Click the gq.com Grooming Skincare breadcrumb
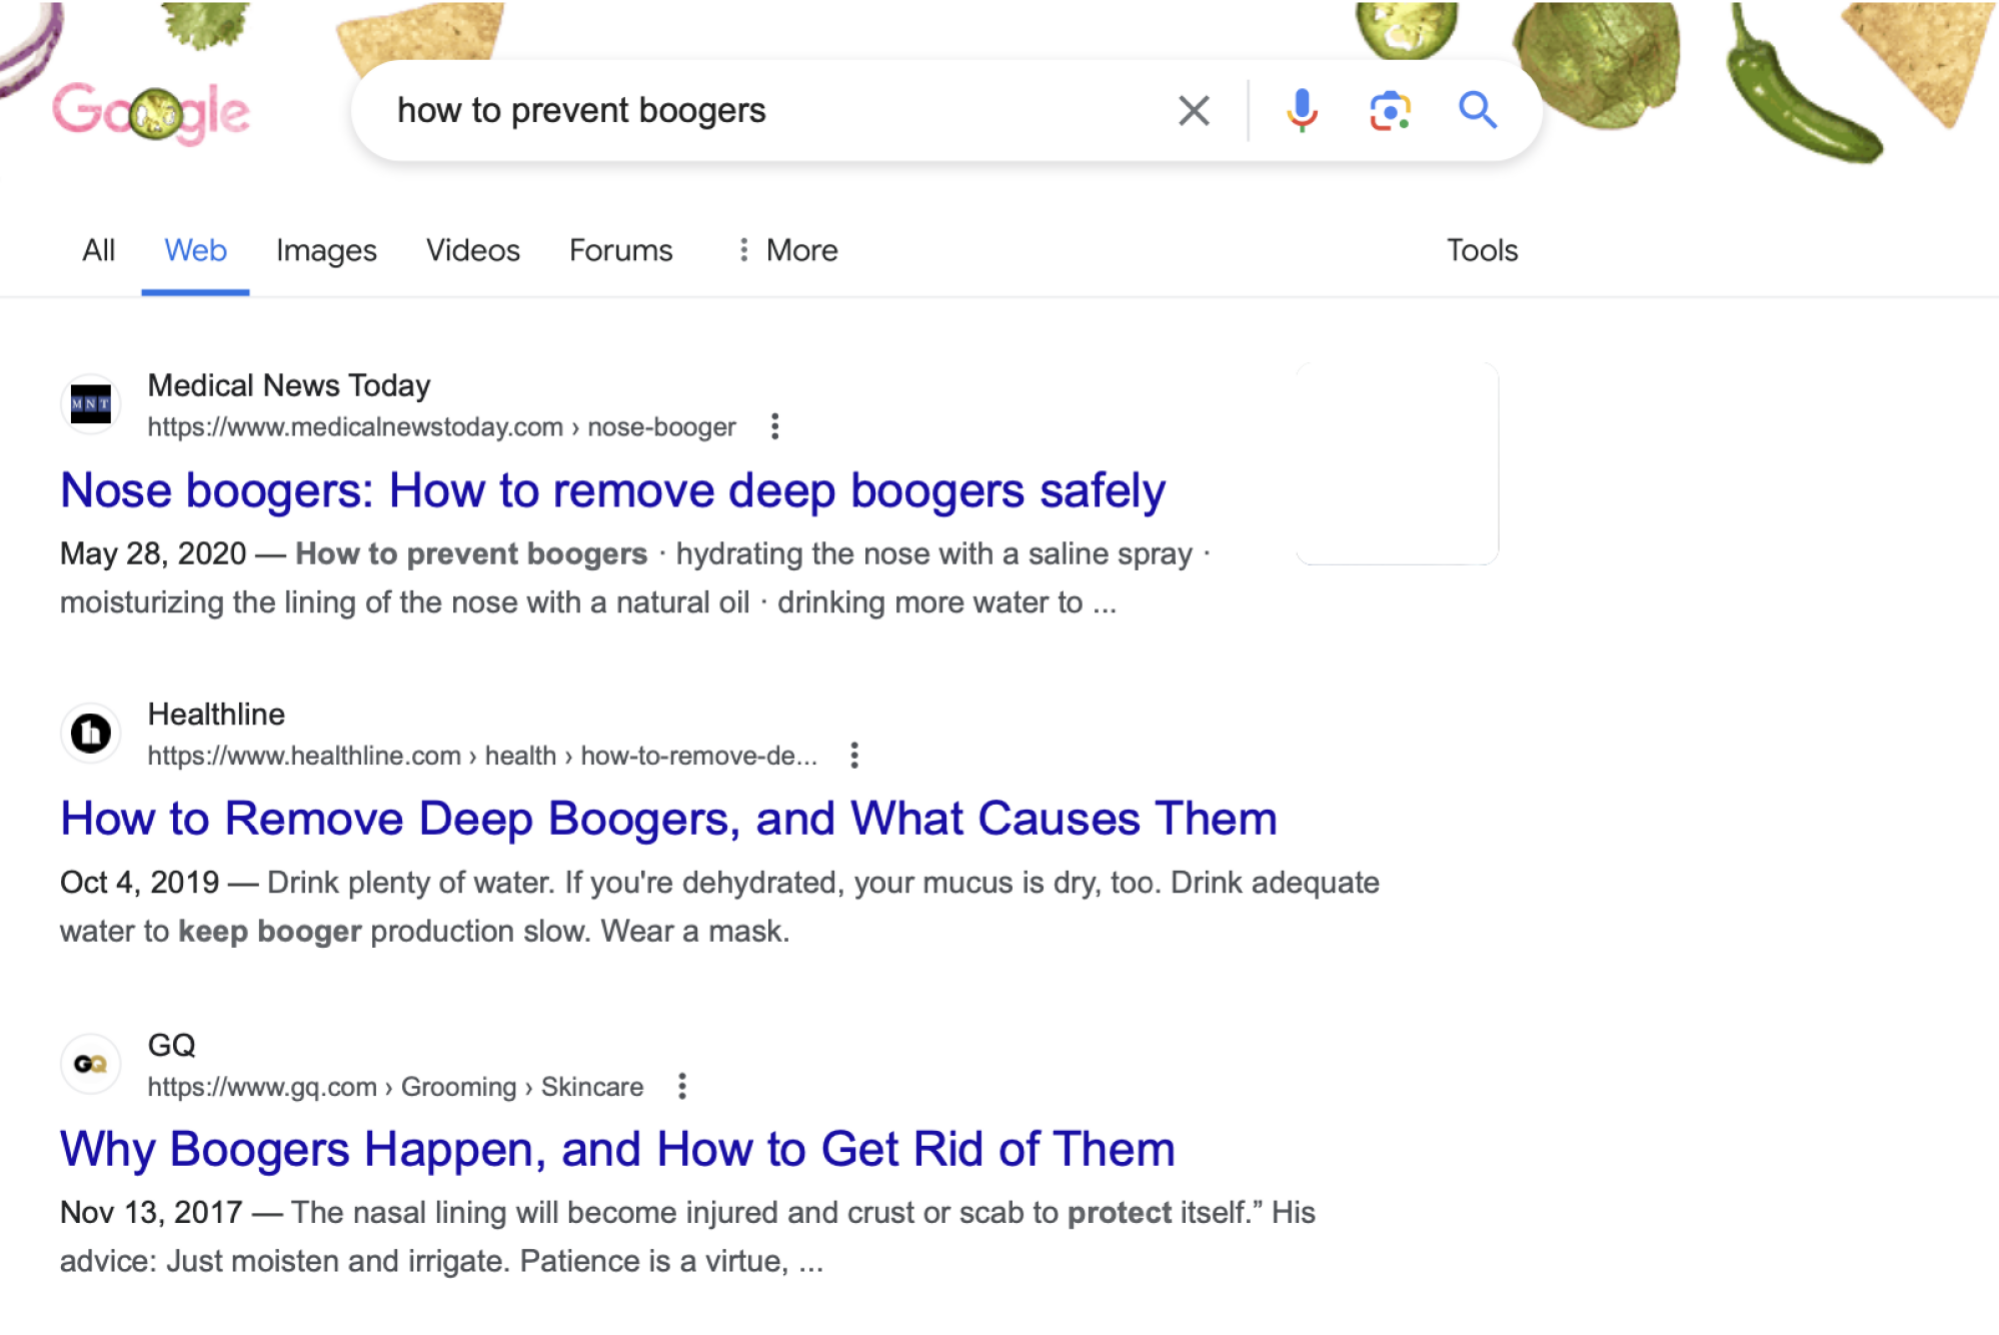 (x=395, y=1087)
